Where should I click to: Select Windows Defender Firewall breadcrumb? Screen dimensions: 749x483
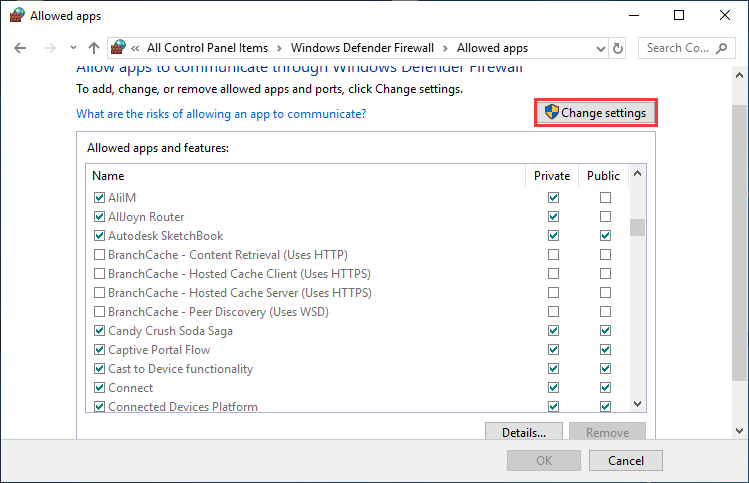[362, 48]
